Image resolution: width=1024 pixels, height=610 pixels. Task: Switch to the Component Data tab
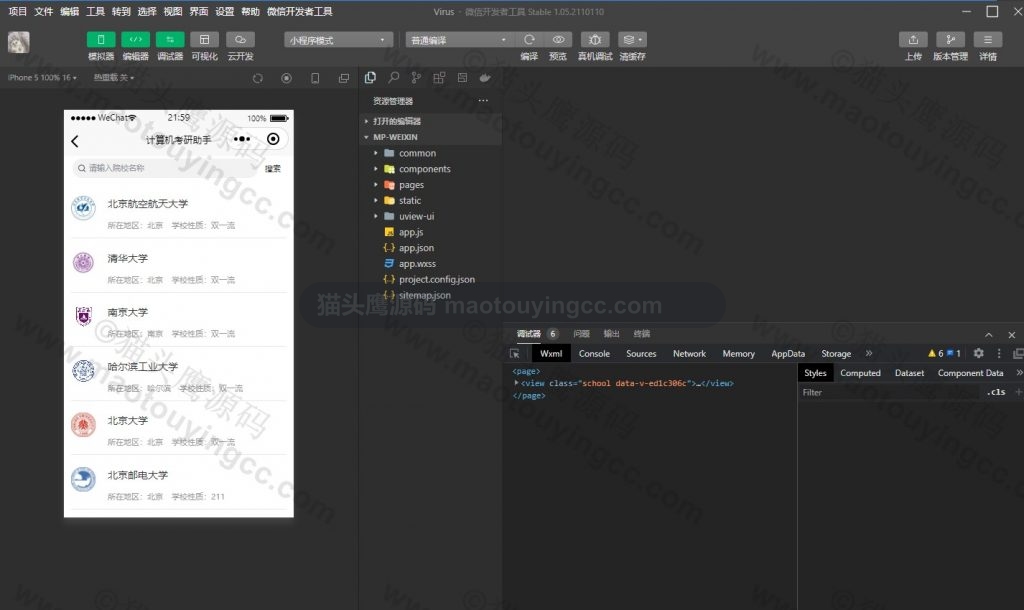(x=970, y=373)
